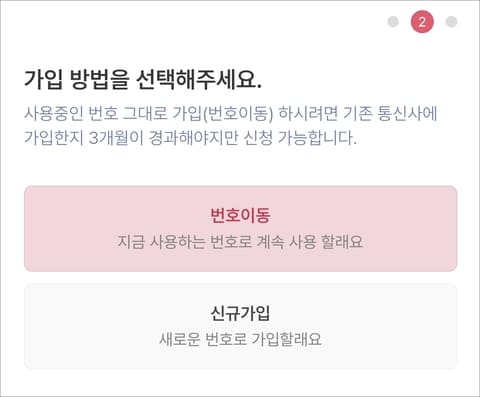Click the word '선택해주세요.' in the heading
Screen dimensions: 480x397
[199, 80]
